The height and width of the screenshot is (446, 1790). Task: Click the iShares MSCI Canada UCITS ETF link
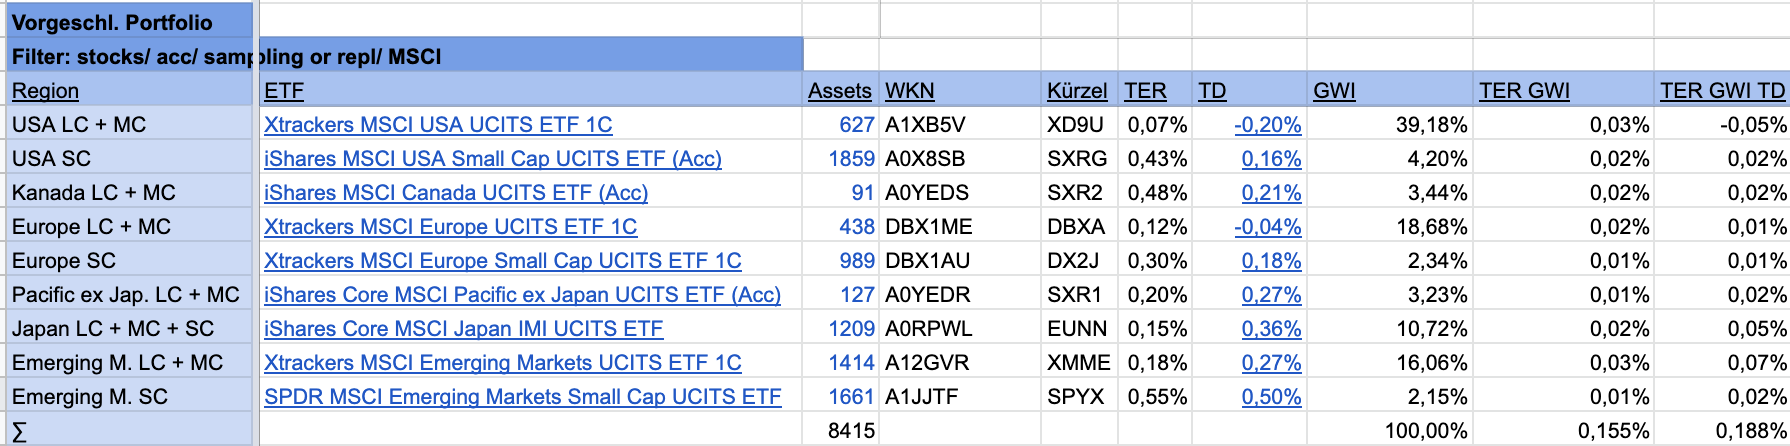pos(455,193)
